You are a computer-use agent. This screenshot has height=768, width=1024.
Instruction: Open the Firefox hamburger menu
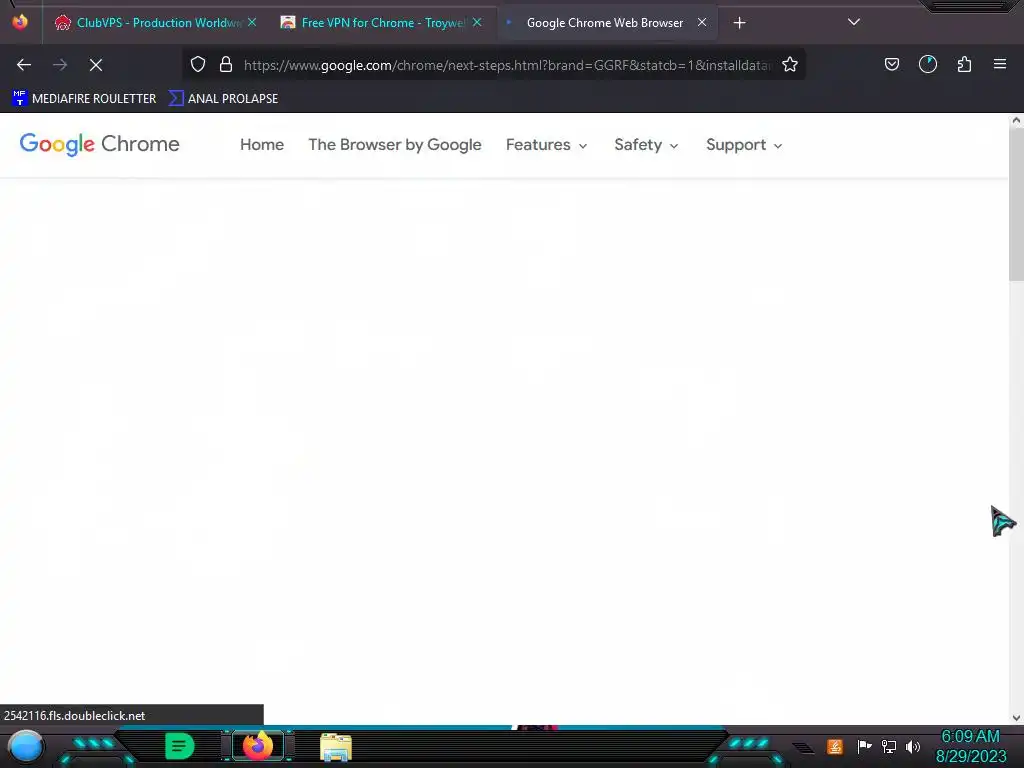point(1000,65)
